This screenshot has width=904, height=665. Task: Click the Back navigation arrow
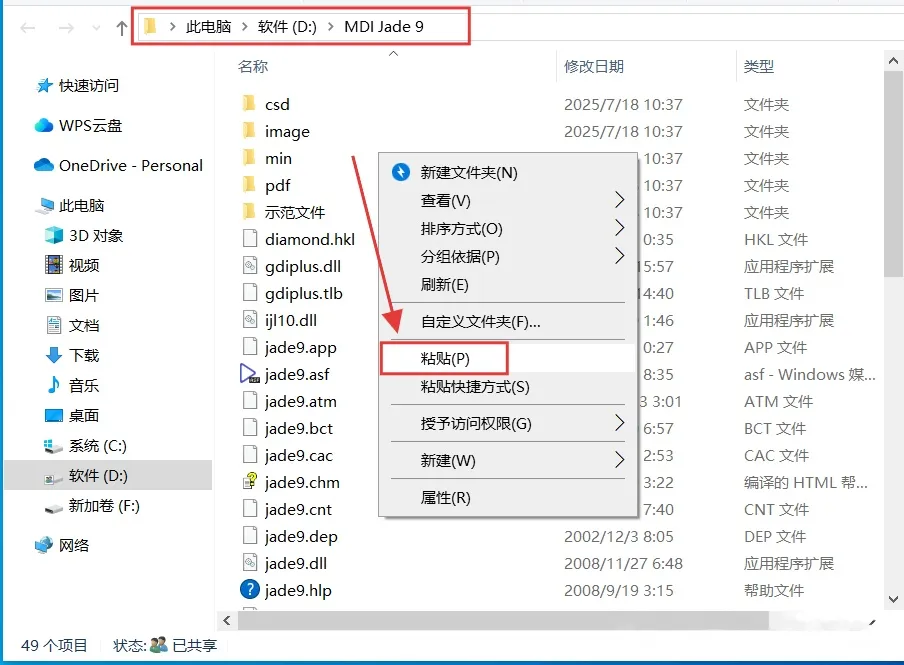coord(28,28)
